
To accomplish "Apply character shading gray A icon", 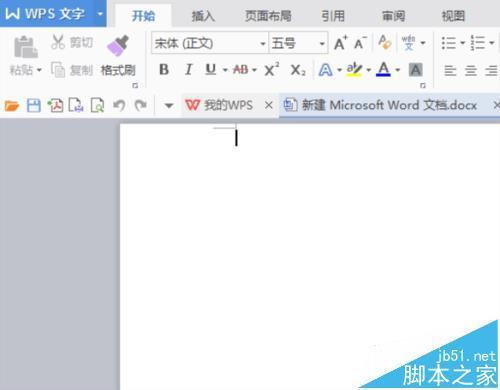I will click(416, 70).
